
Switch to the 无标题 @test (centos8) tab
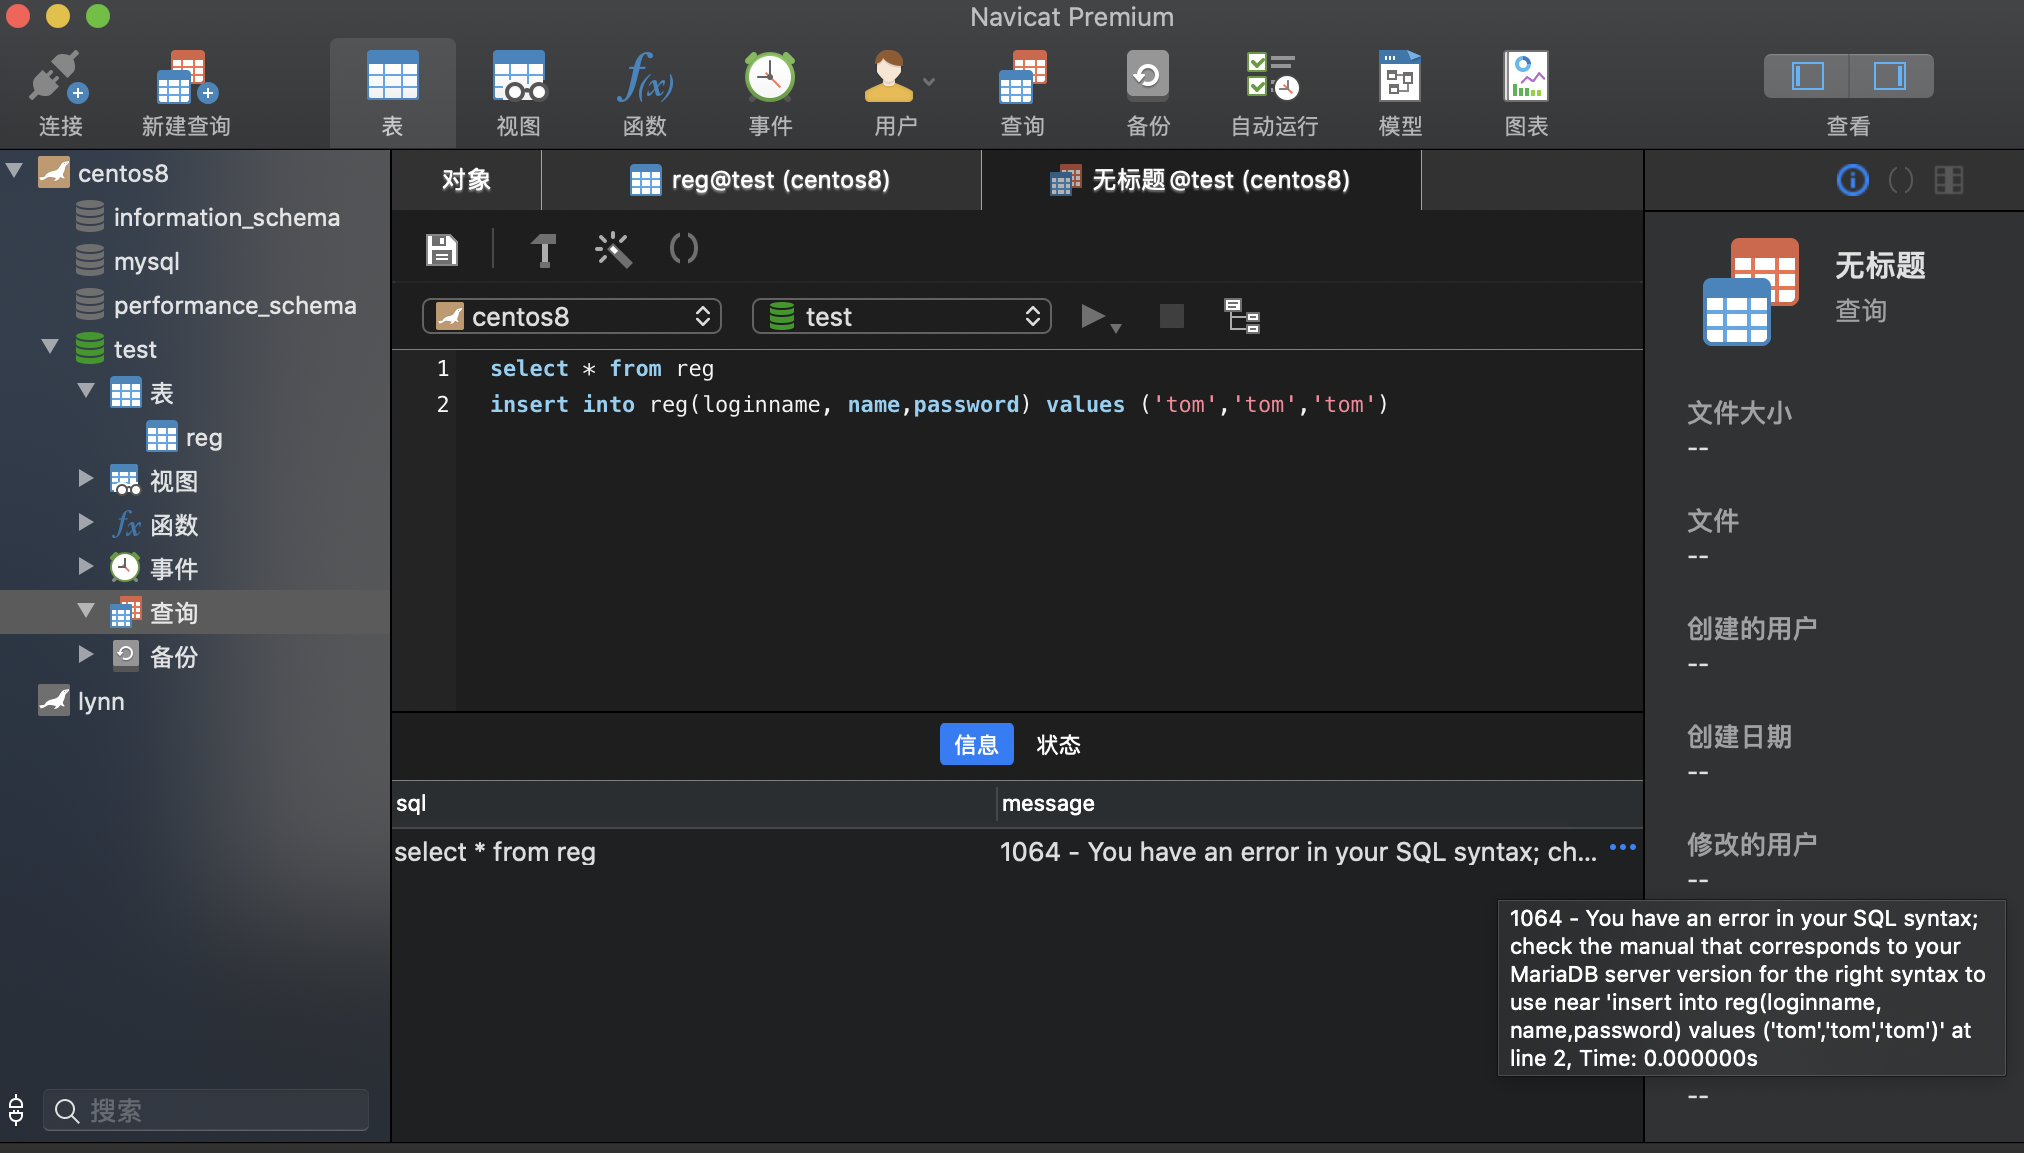1201,180
